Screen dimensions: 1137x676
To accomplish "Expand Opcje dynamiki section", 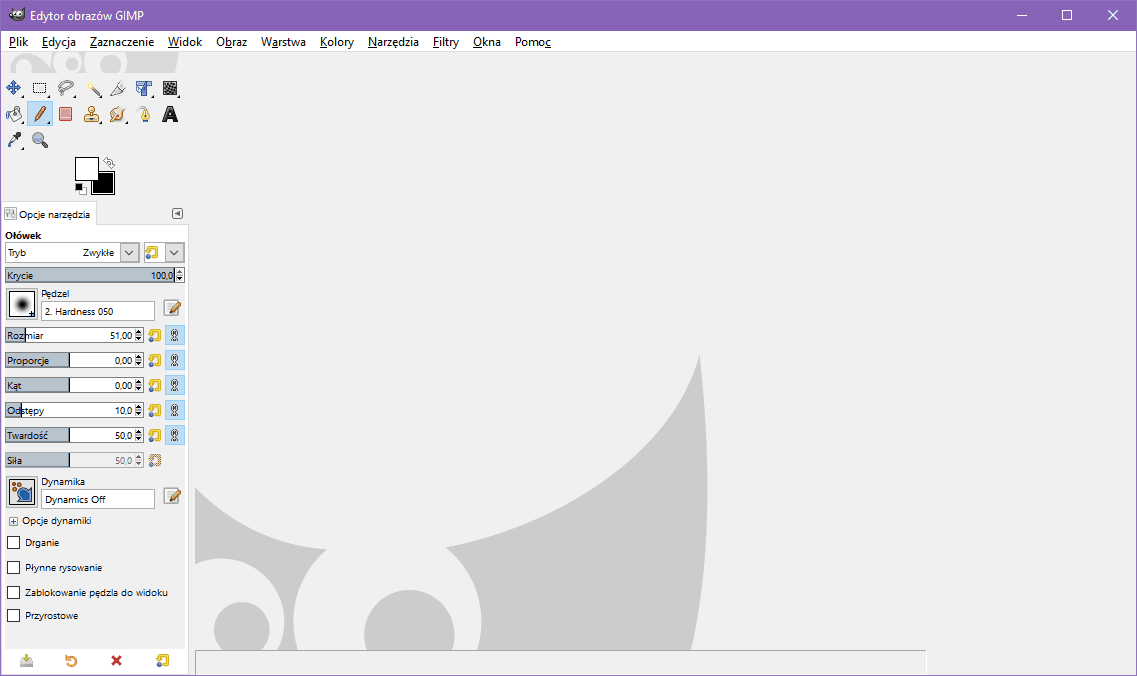I will (x=14, y=521).
